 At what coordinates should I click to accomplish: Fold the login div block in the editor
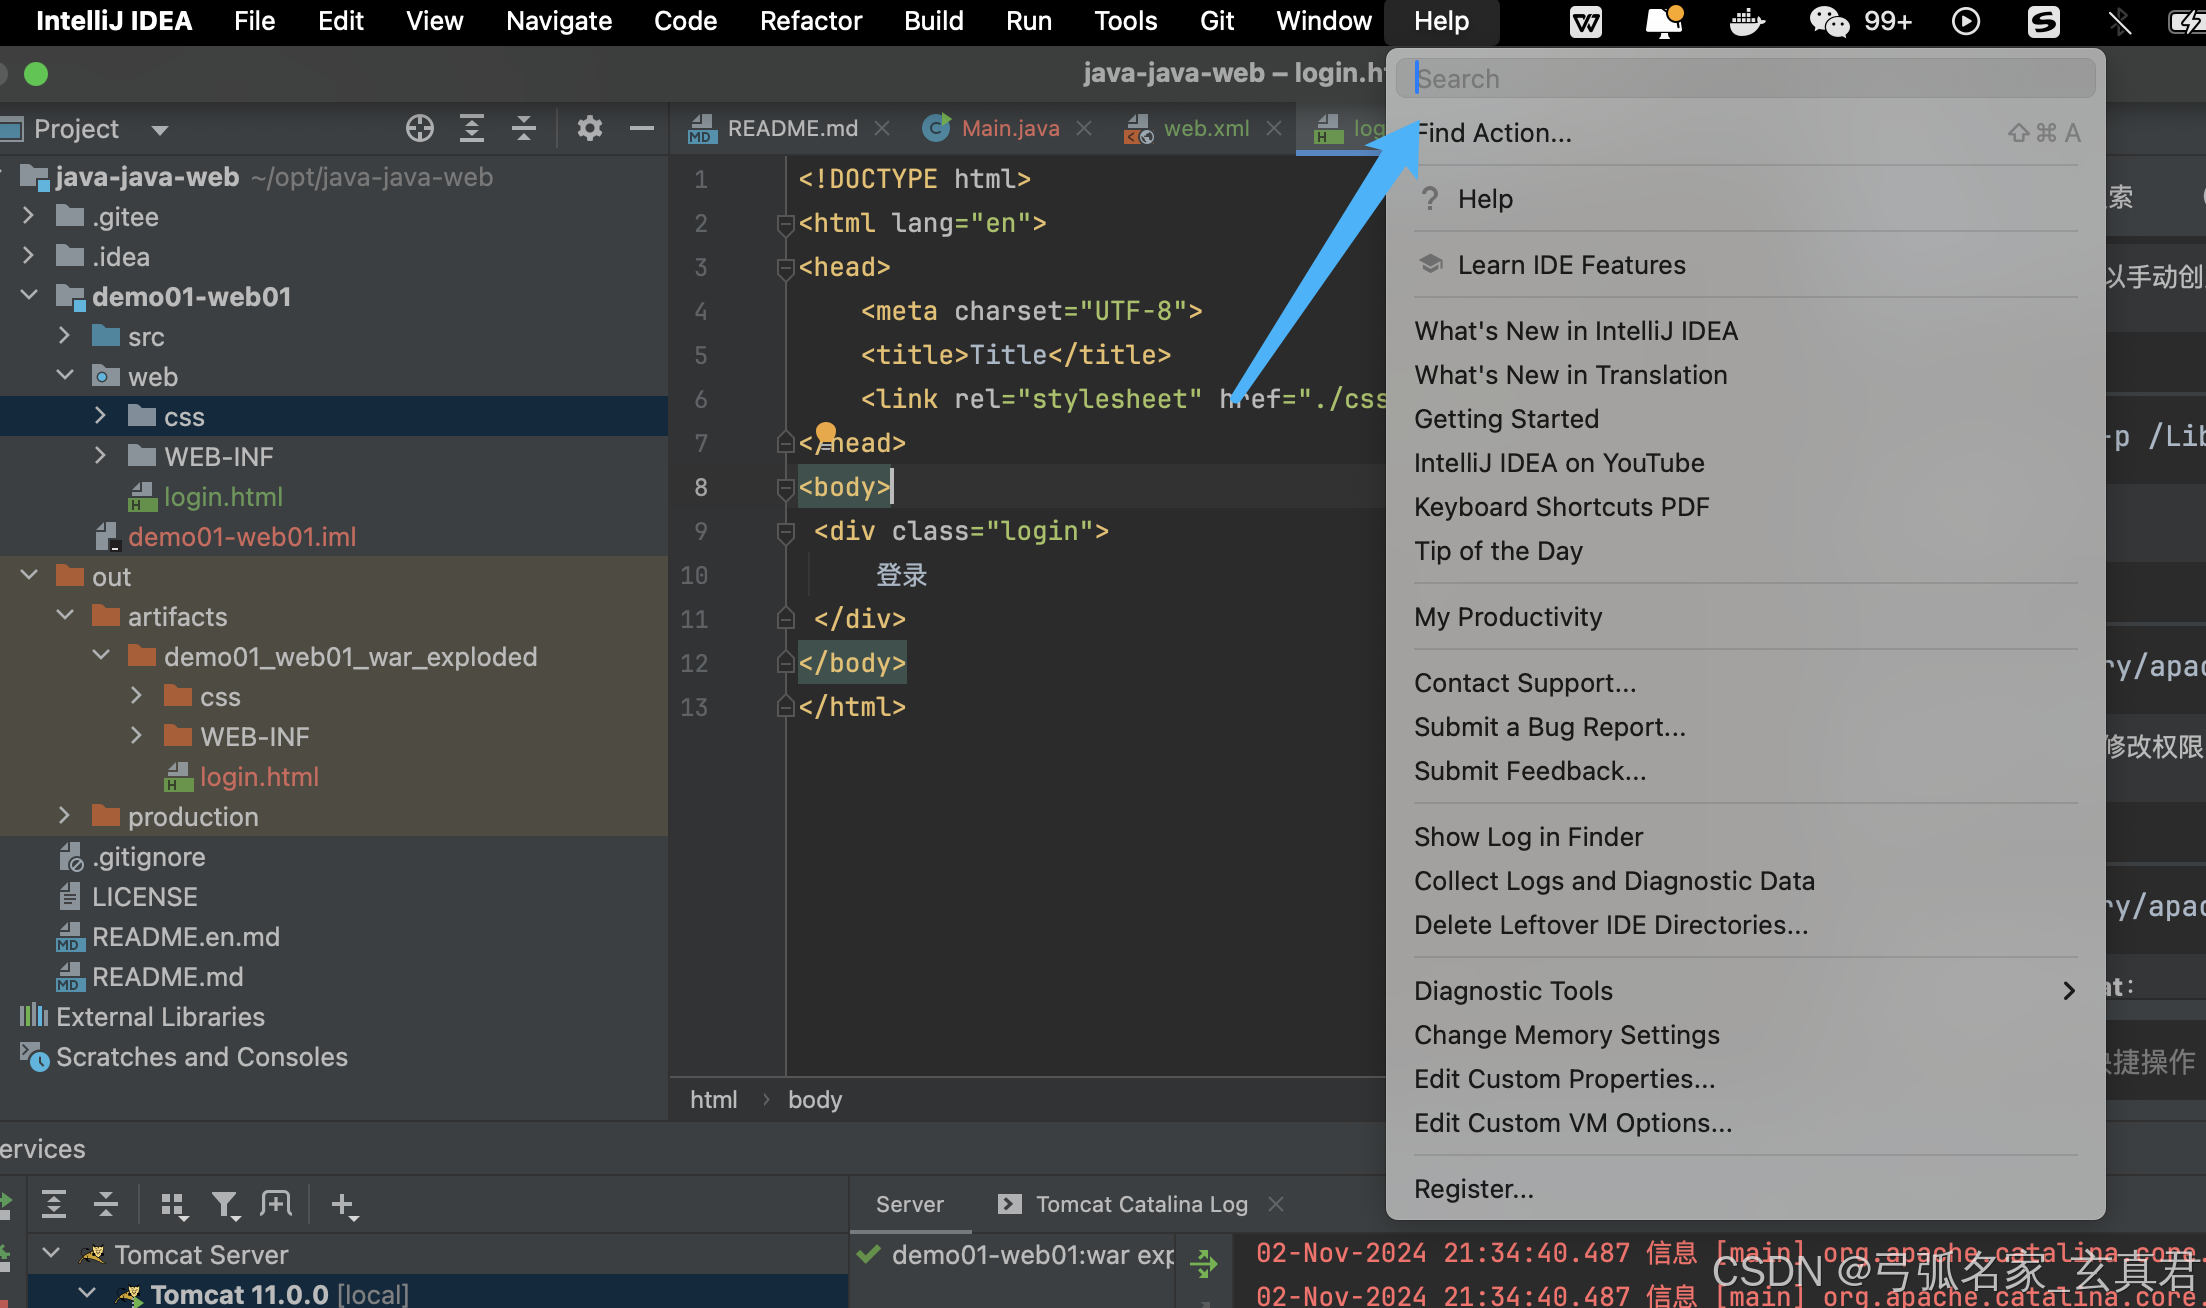[785, 531]
